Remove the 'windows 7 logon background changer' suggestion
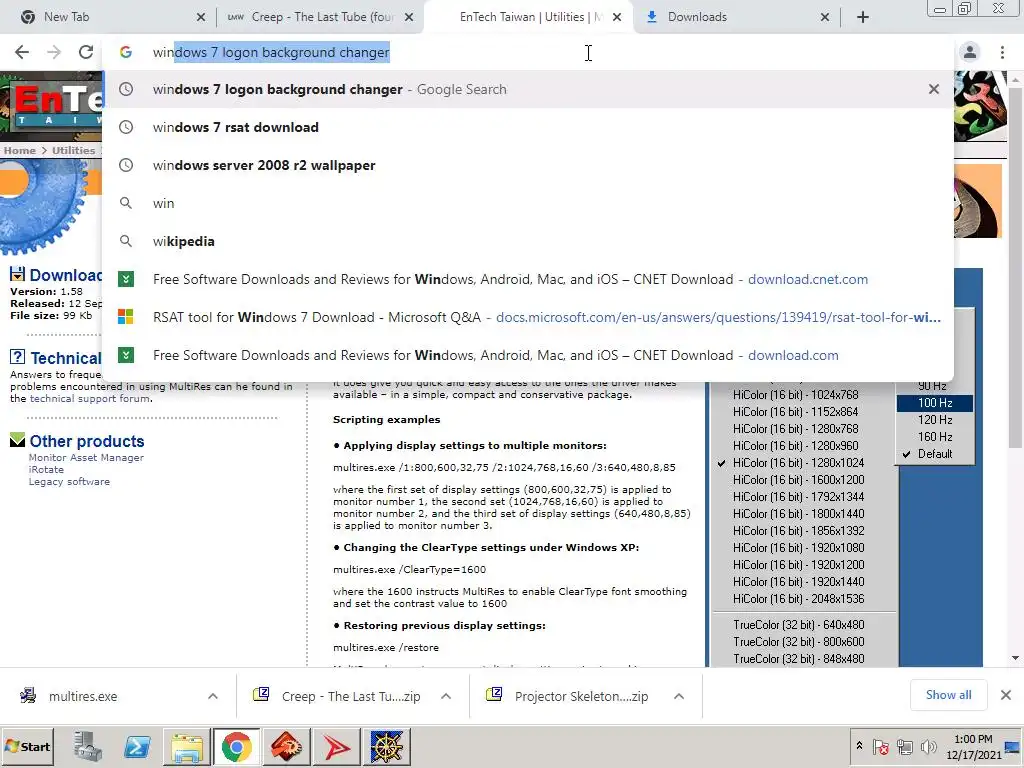The height and width of the screenshot is (768, 1024). [x=934, y=89]
